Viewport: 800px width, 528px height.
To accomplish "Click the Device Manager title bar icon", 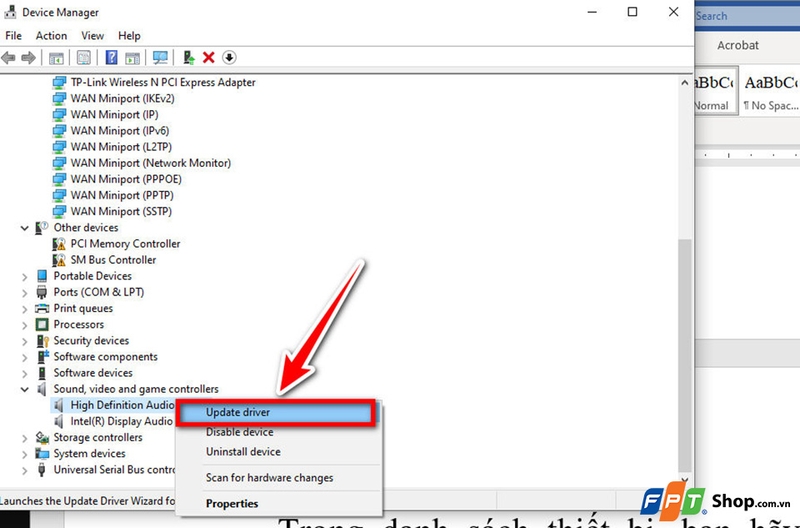I will [x=10, y=11].
